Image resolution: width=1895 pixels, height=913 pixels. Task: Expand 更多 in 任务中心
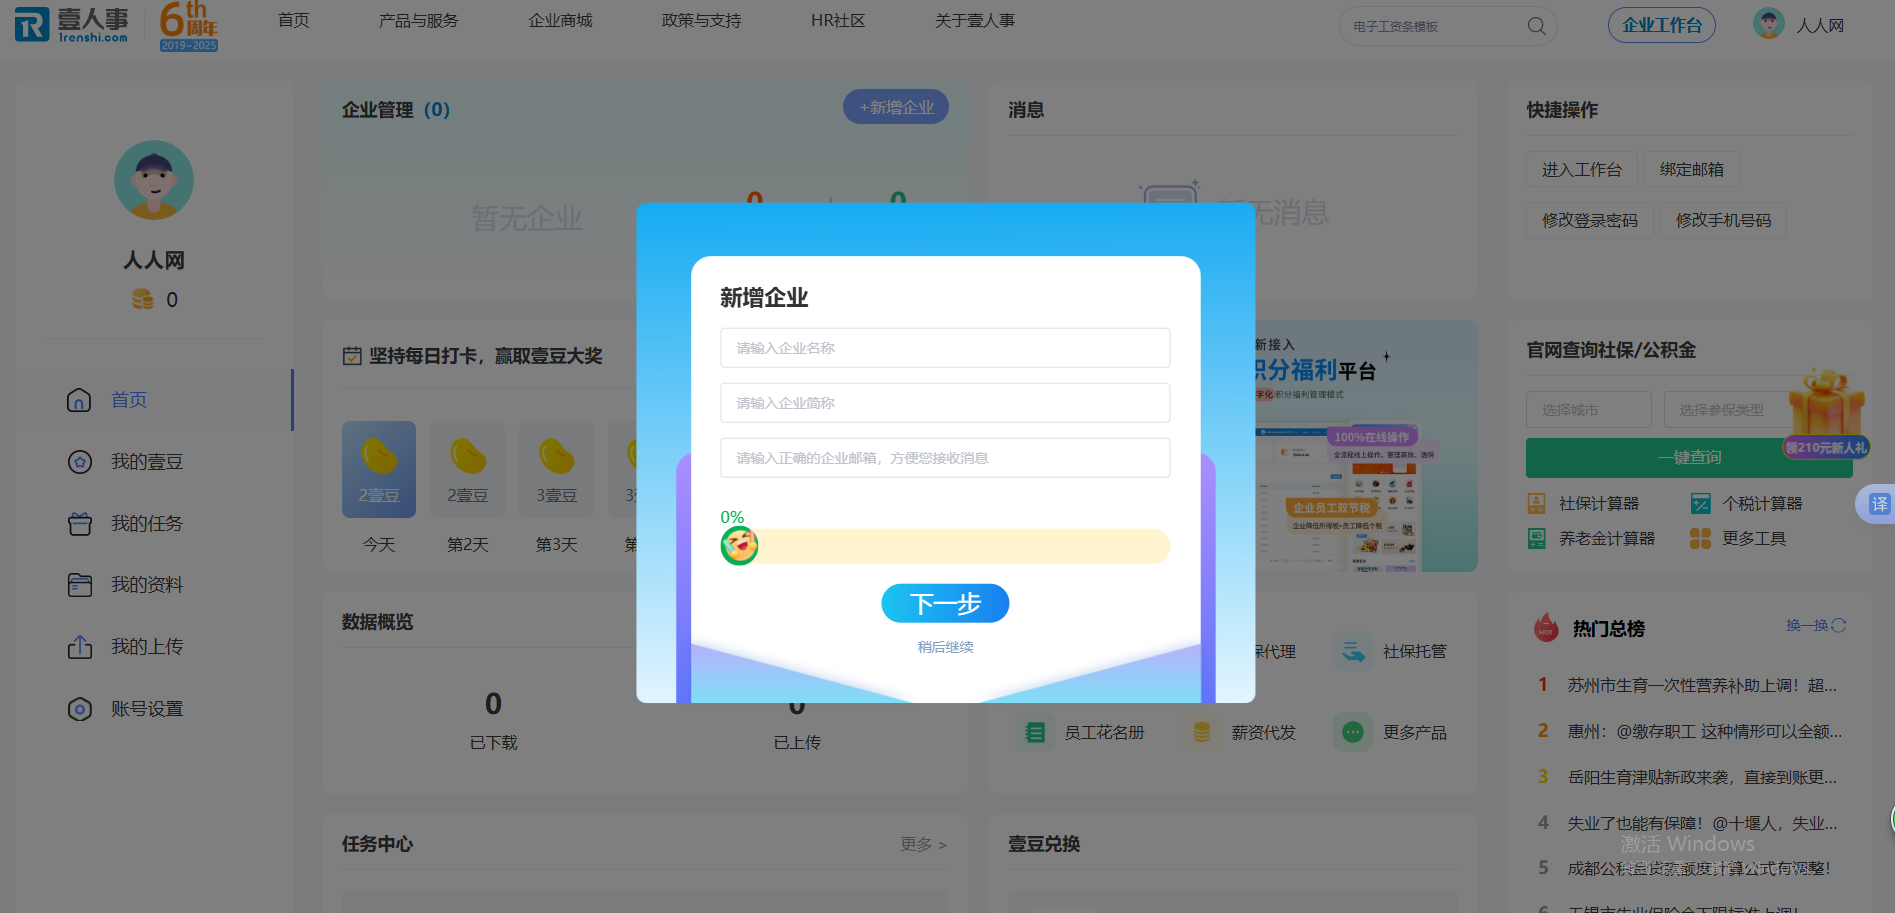pos(922,845)
